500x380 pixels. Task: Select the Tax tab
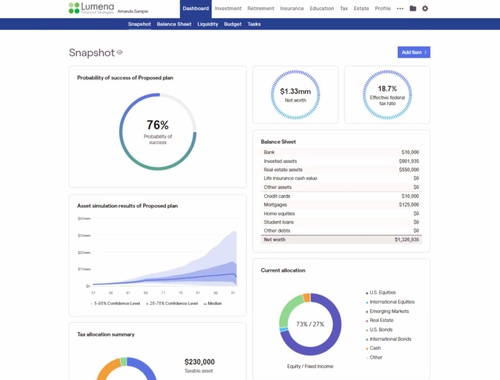(344, 8)
